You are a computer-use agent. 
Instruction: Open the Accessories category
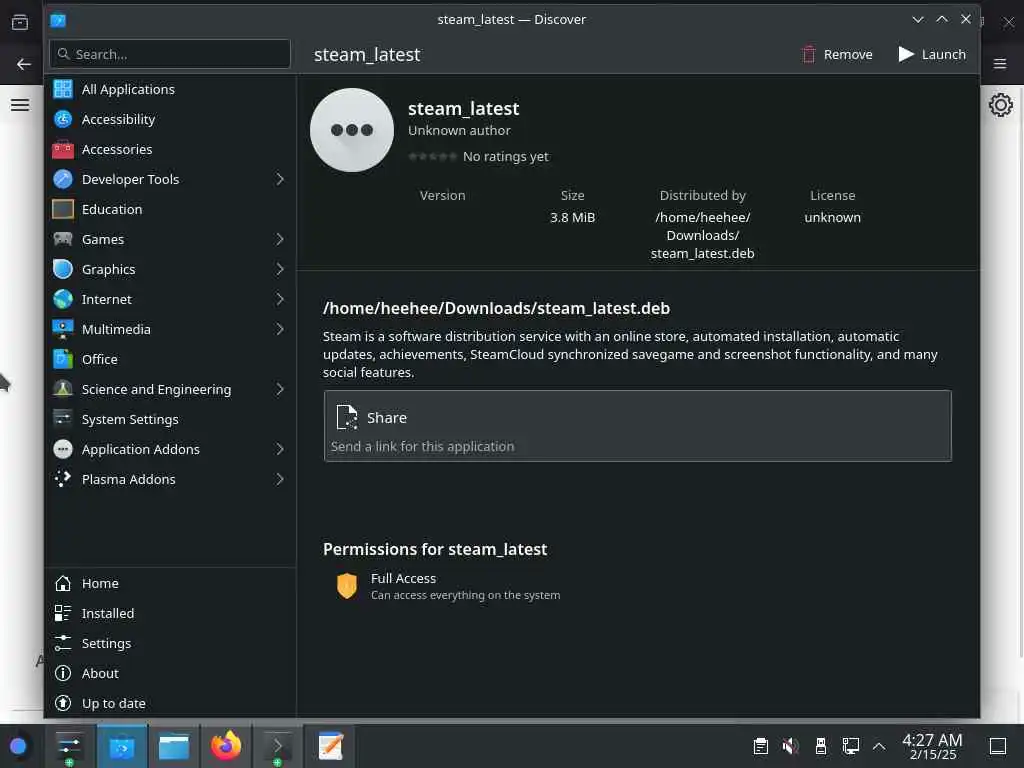[170, 149]
